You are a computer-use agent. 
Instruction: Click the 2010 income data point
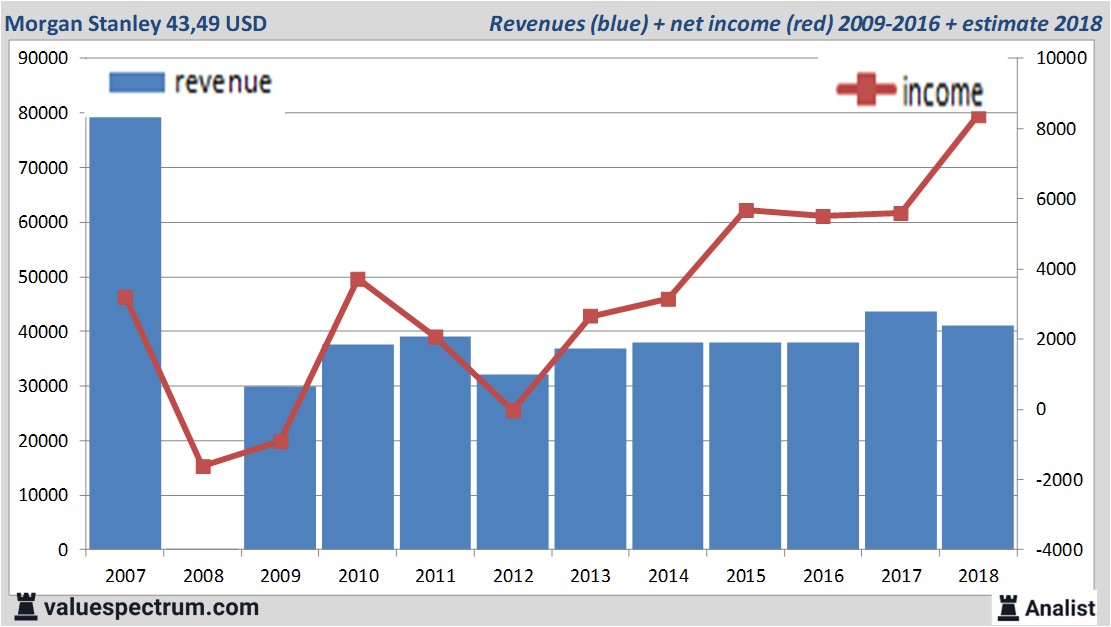[x=358, y=279]
